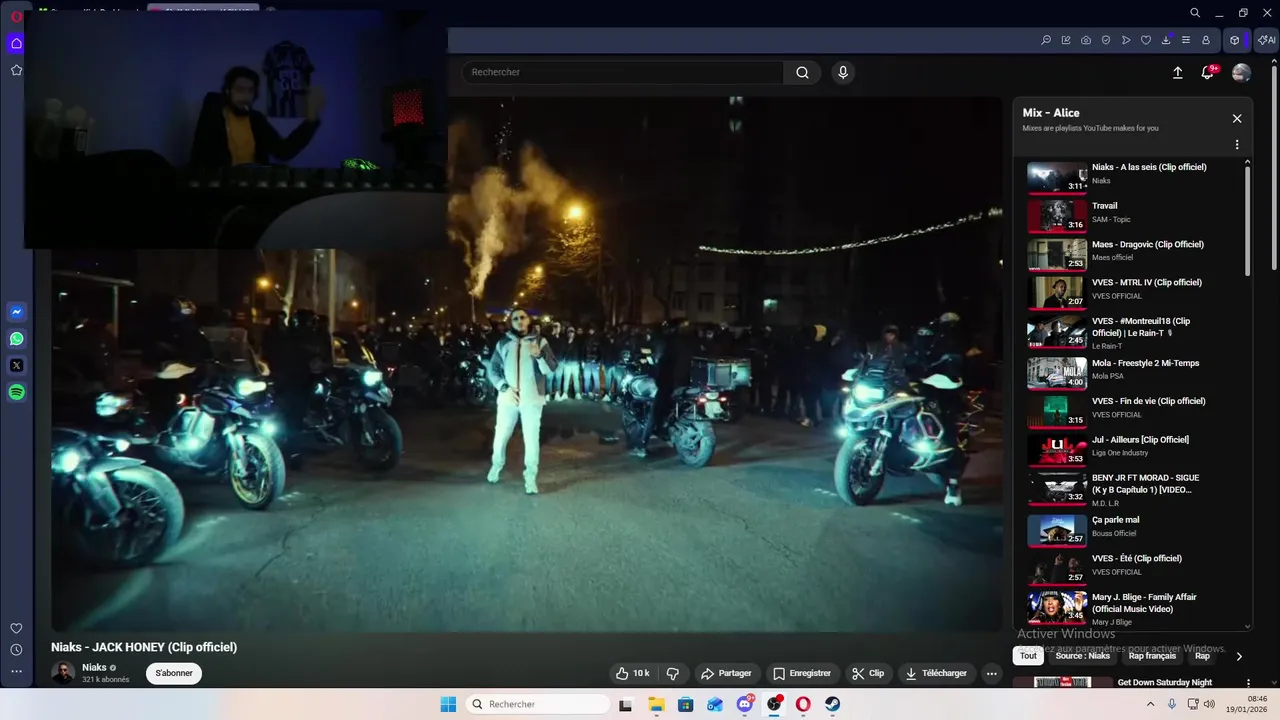Dislike the video

click(x=673, y=673)
